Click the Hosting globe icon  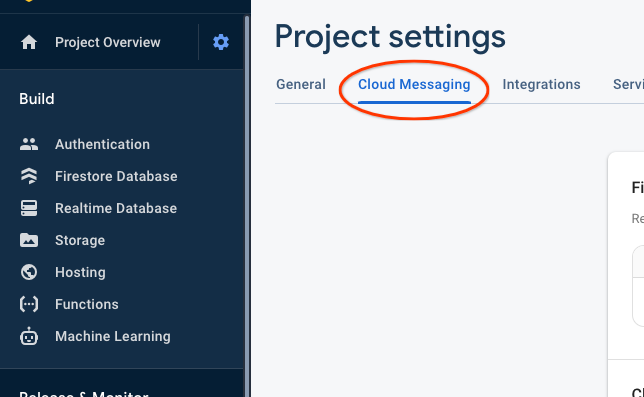pyautogui.click(x=29, y=272)
